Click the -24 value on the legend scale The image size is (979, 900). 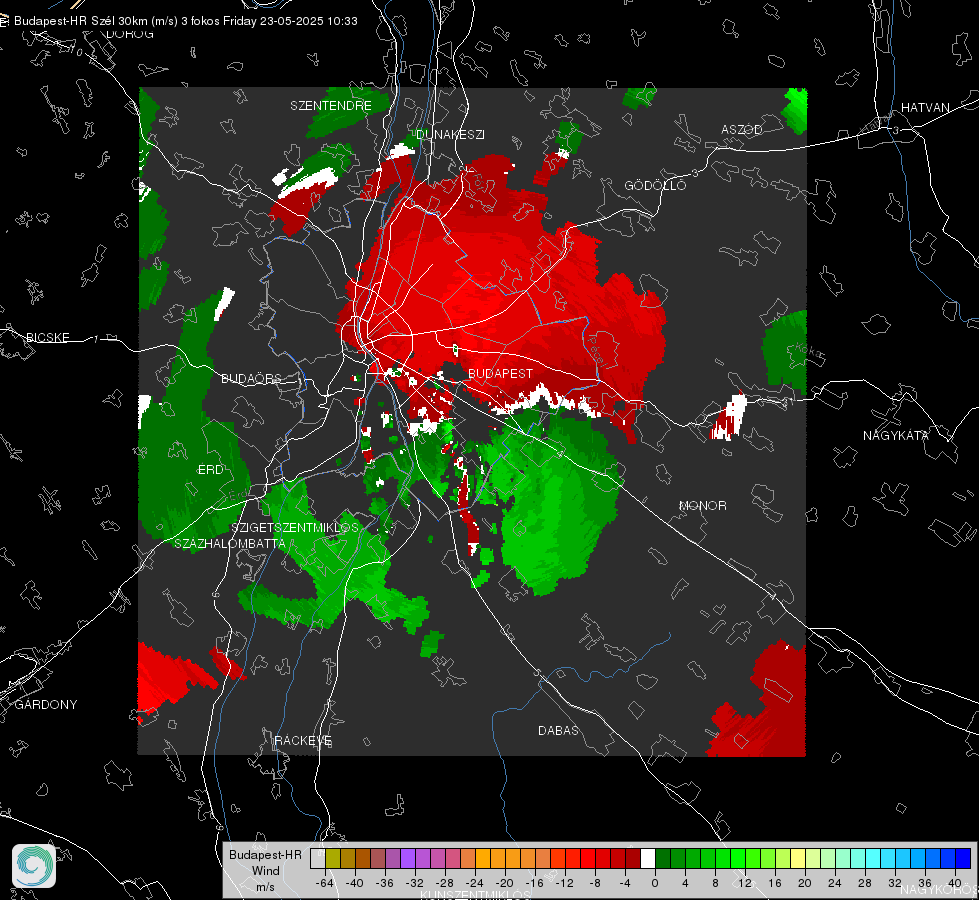coord(475,883)
